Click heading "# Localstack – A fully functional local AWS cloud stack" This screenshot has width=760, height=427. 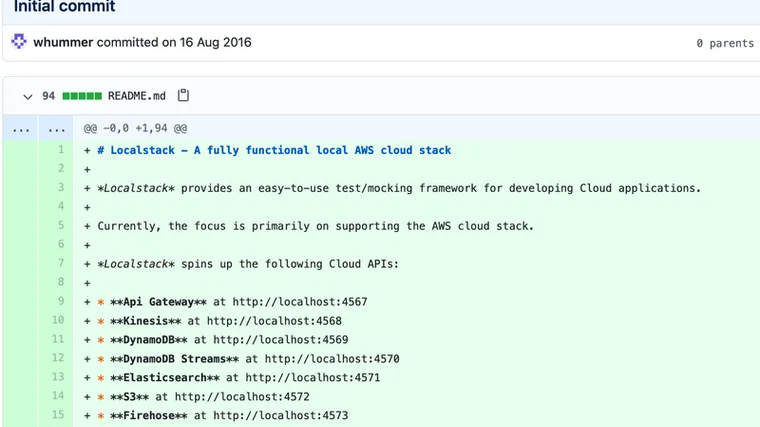[x=274, y=150]
